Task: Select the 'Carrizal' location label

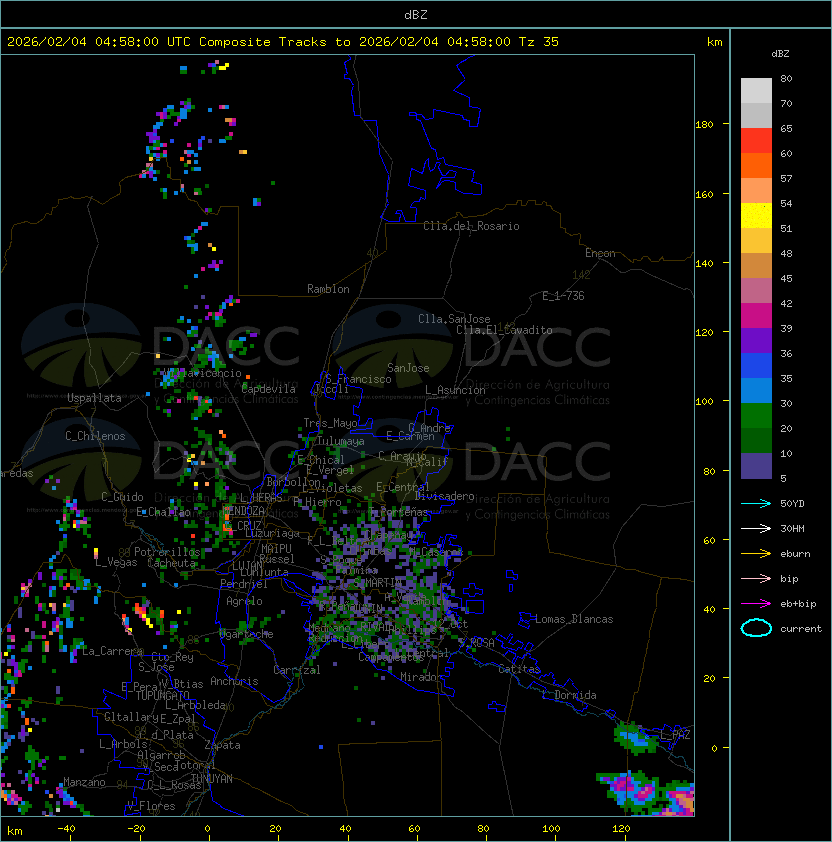Action: click(x=297, y=670)
